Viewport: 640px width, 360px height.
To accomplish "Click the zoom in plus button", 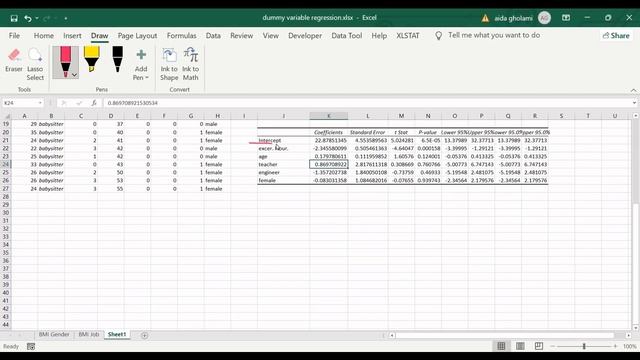I will pos(616,346).
